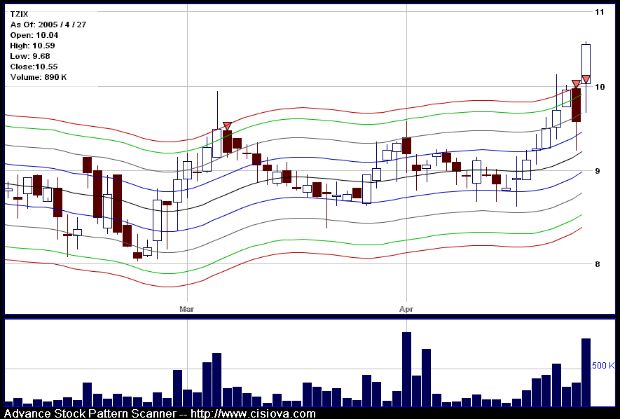The height and width of the screenshot is (419, 620).
Task: Click the final volume bar on the right
Action: pyautogui.click(x=586, y=372)
